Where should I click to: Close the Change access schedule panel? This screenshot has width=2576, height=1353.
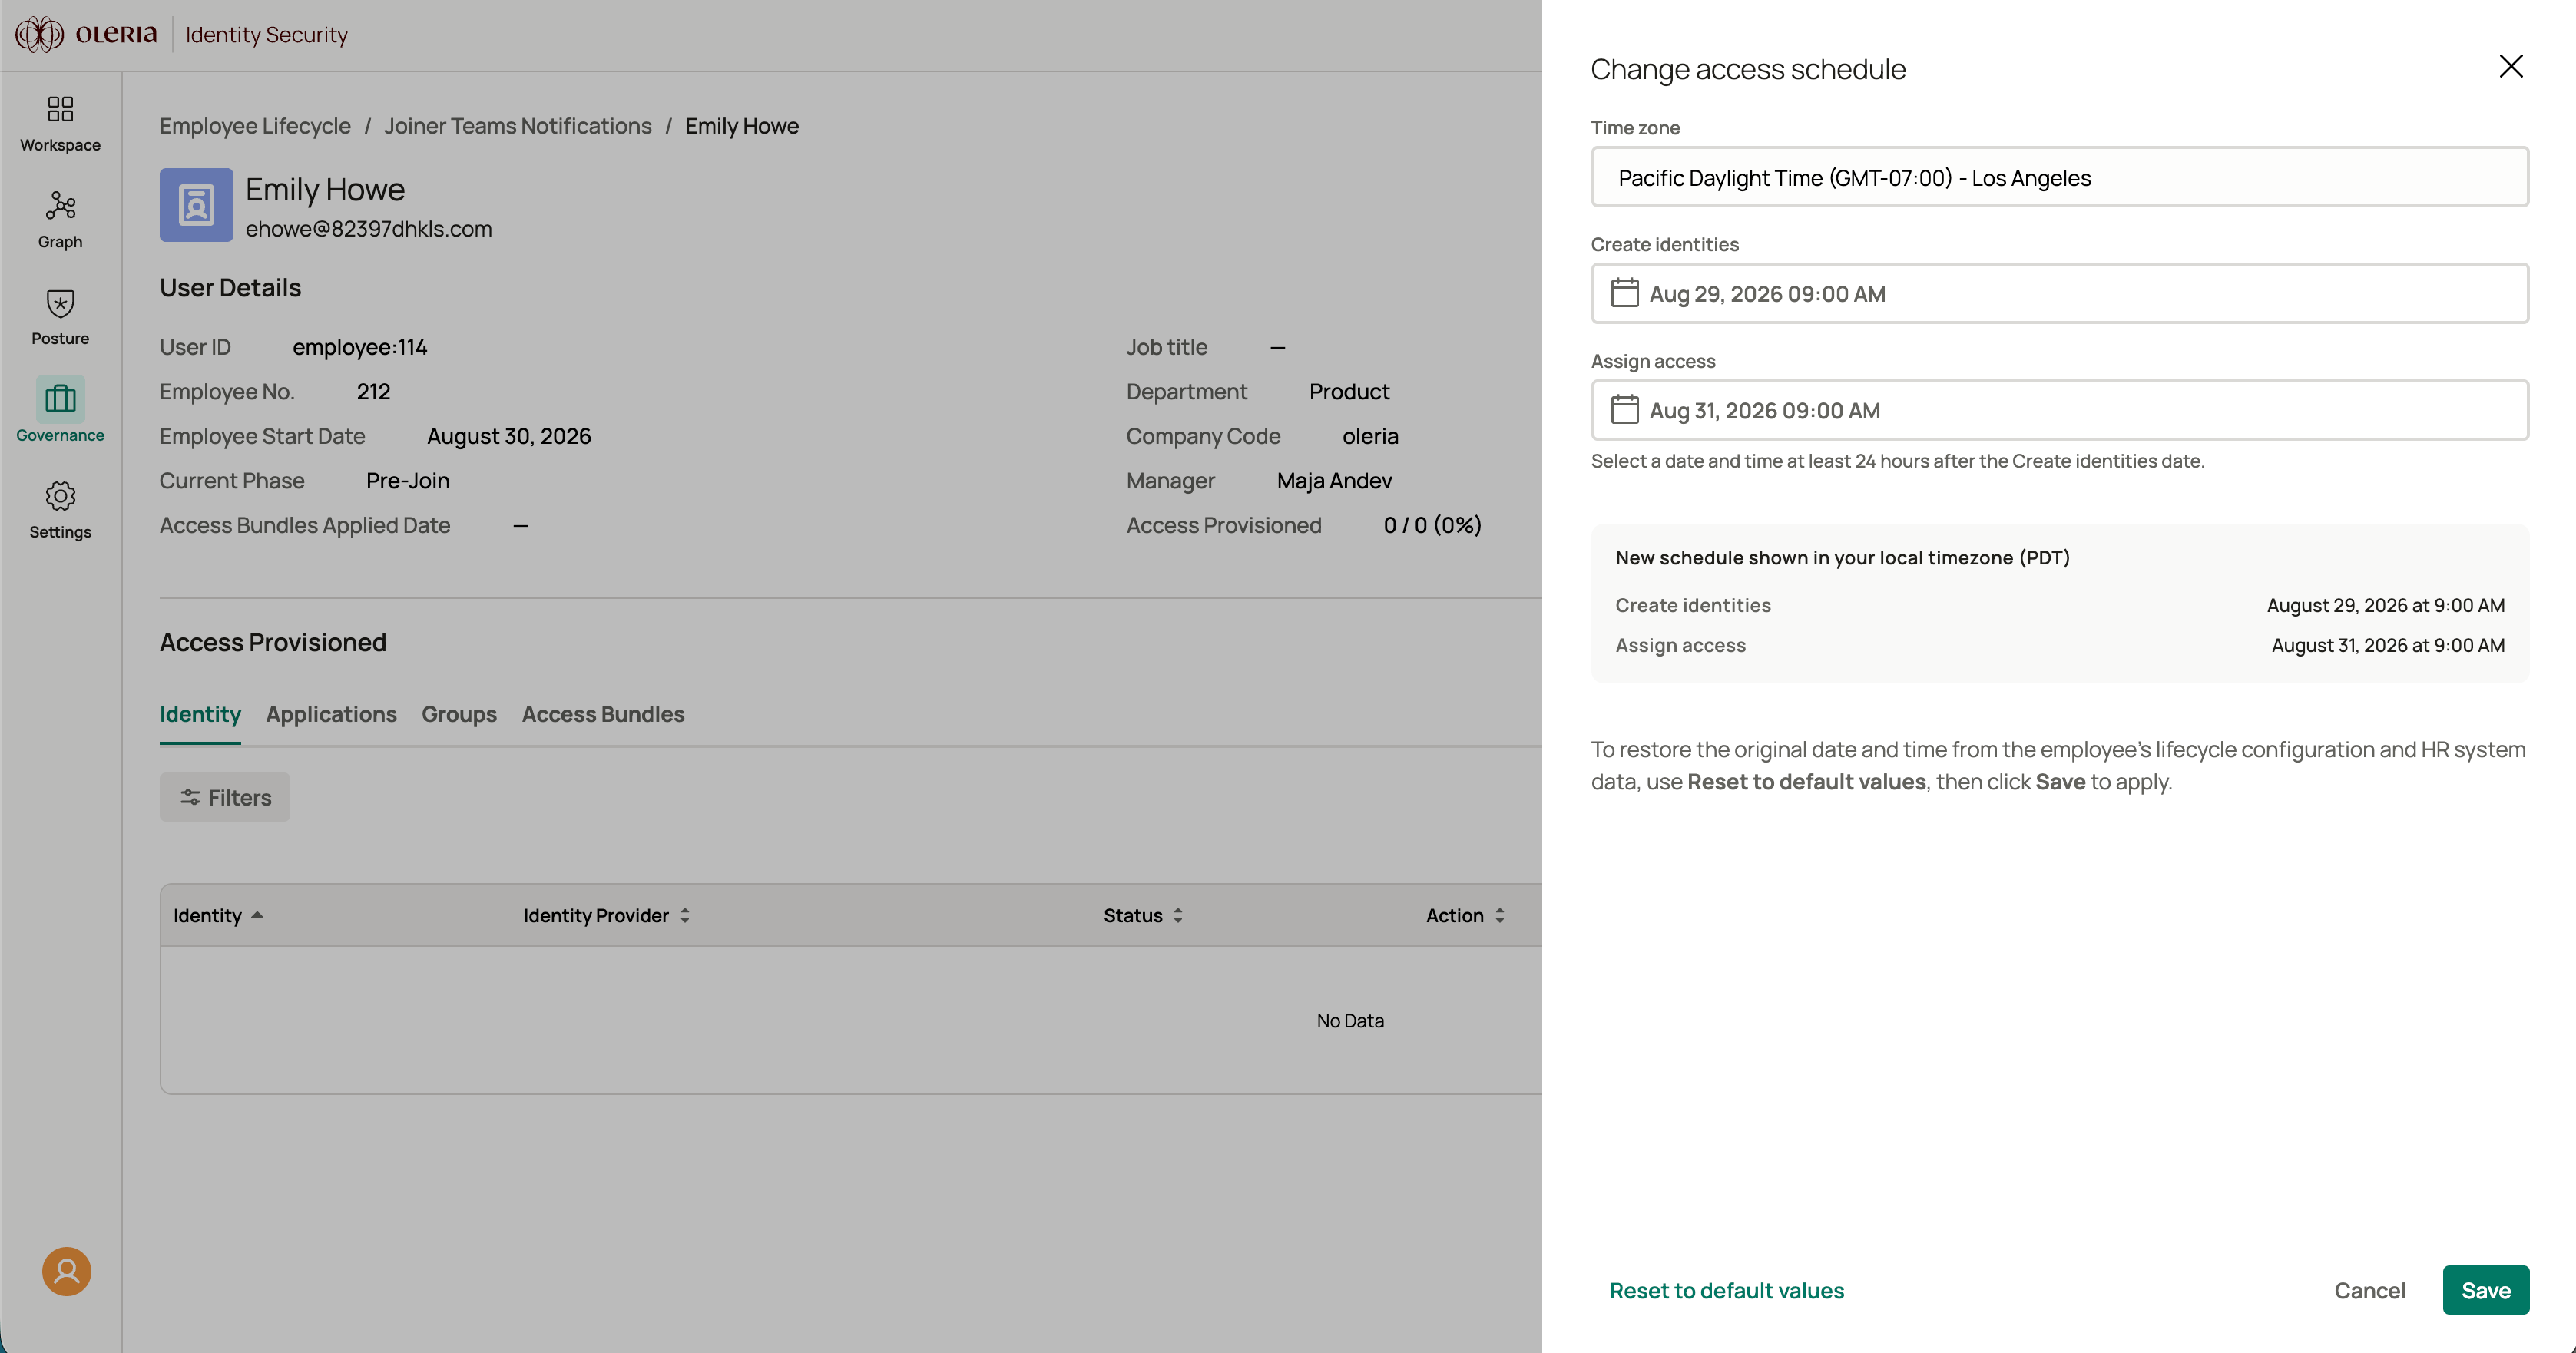pos(2510,66)
